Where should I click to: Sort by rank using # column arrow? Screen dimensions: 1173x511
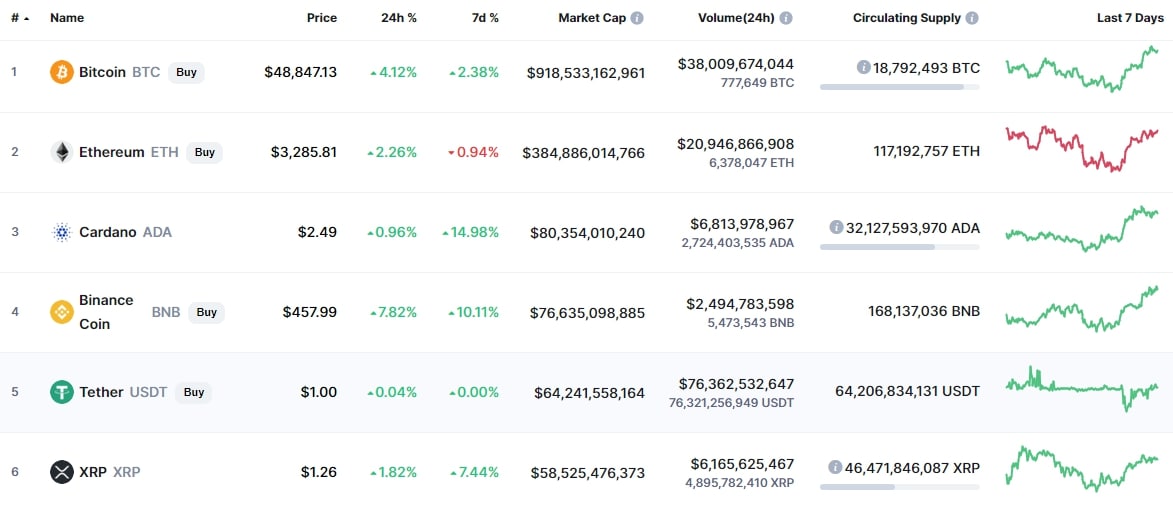click(27, 18)
